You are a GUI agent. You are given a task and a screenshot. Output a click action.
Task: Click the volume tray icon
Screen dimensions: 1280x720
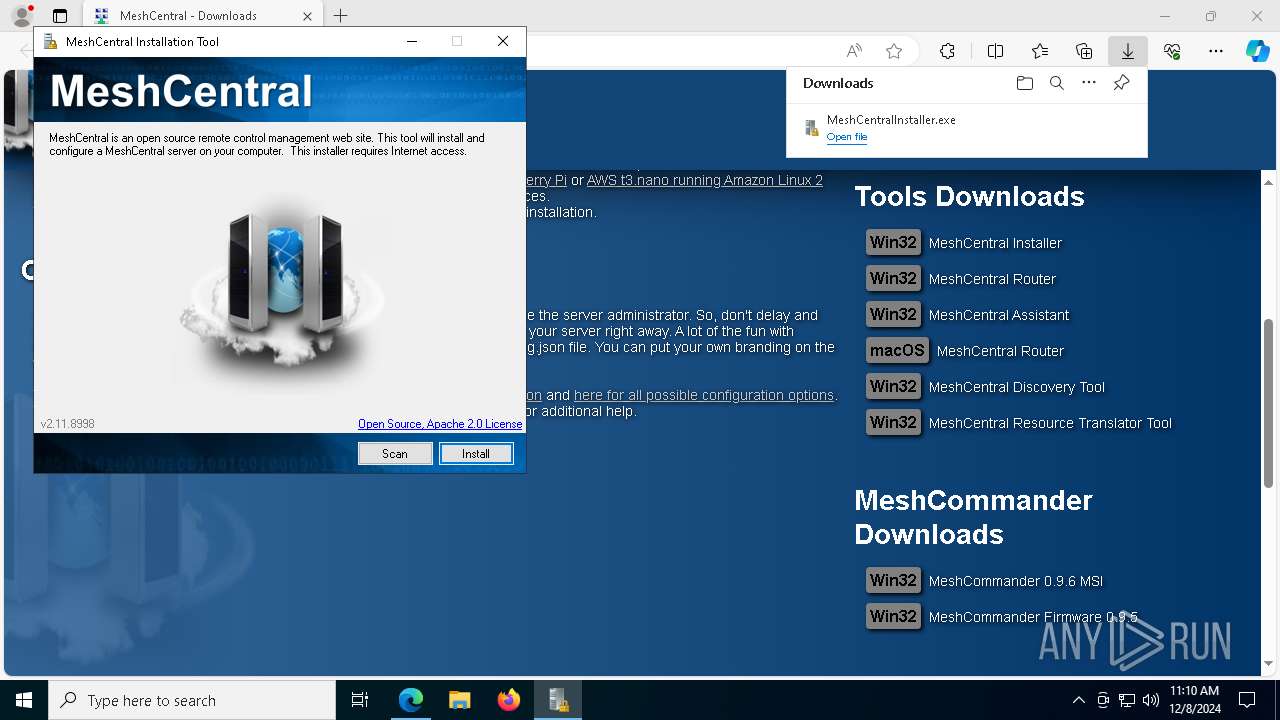tap(1150, 700)
